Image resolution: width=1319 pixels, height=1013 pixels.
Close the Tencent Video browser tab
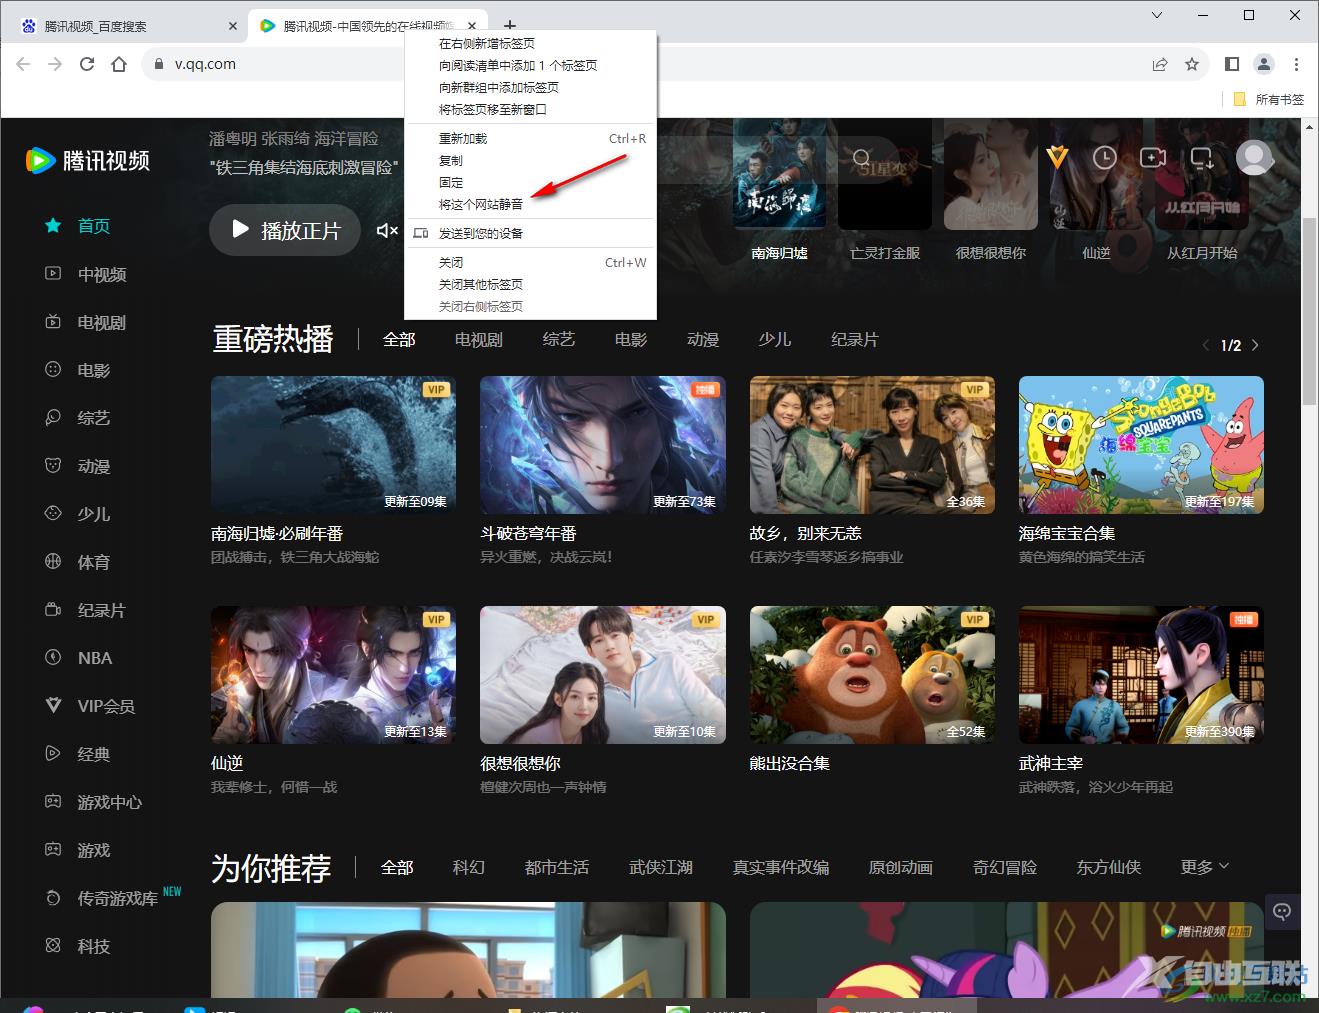click(472, 26)
